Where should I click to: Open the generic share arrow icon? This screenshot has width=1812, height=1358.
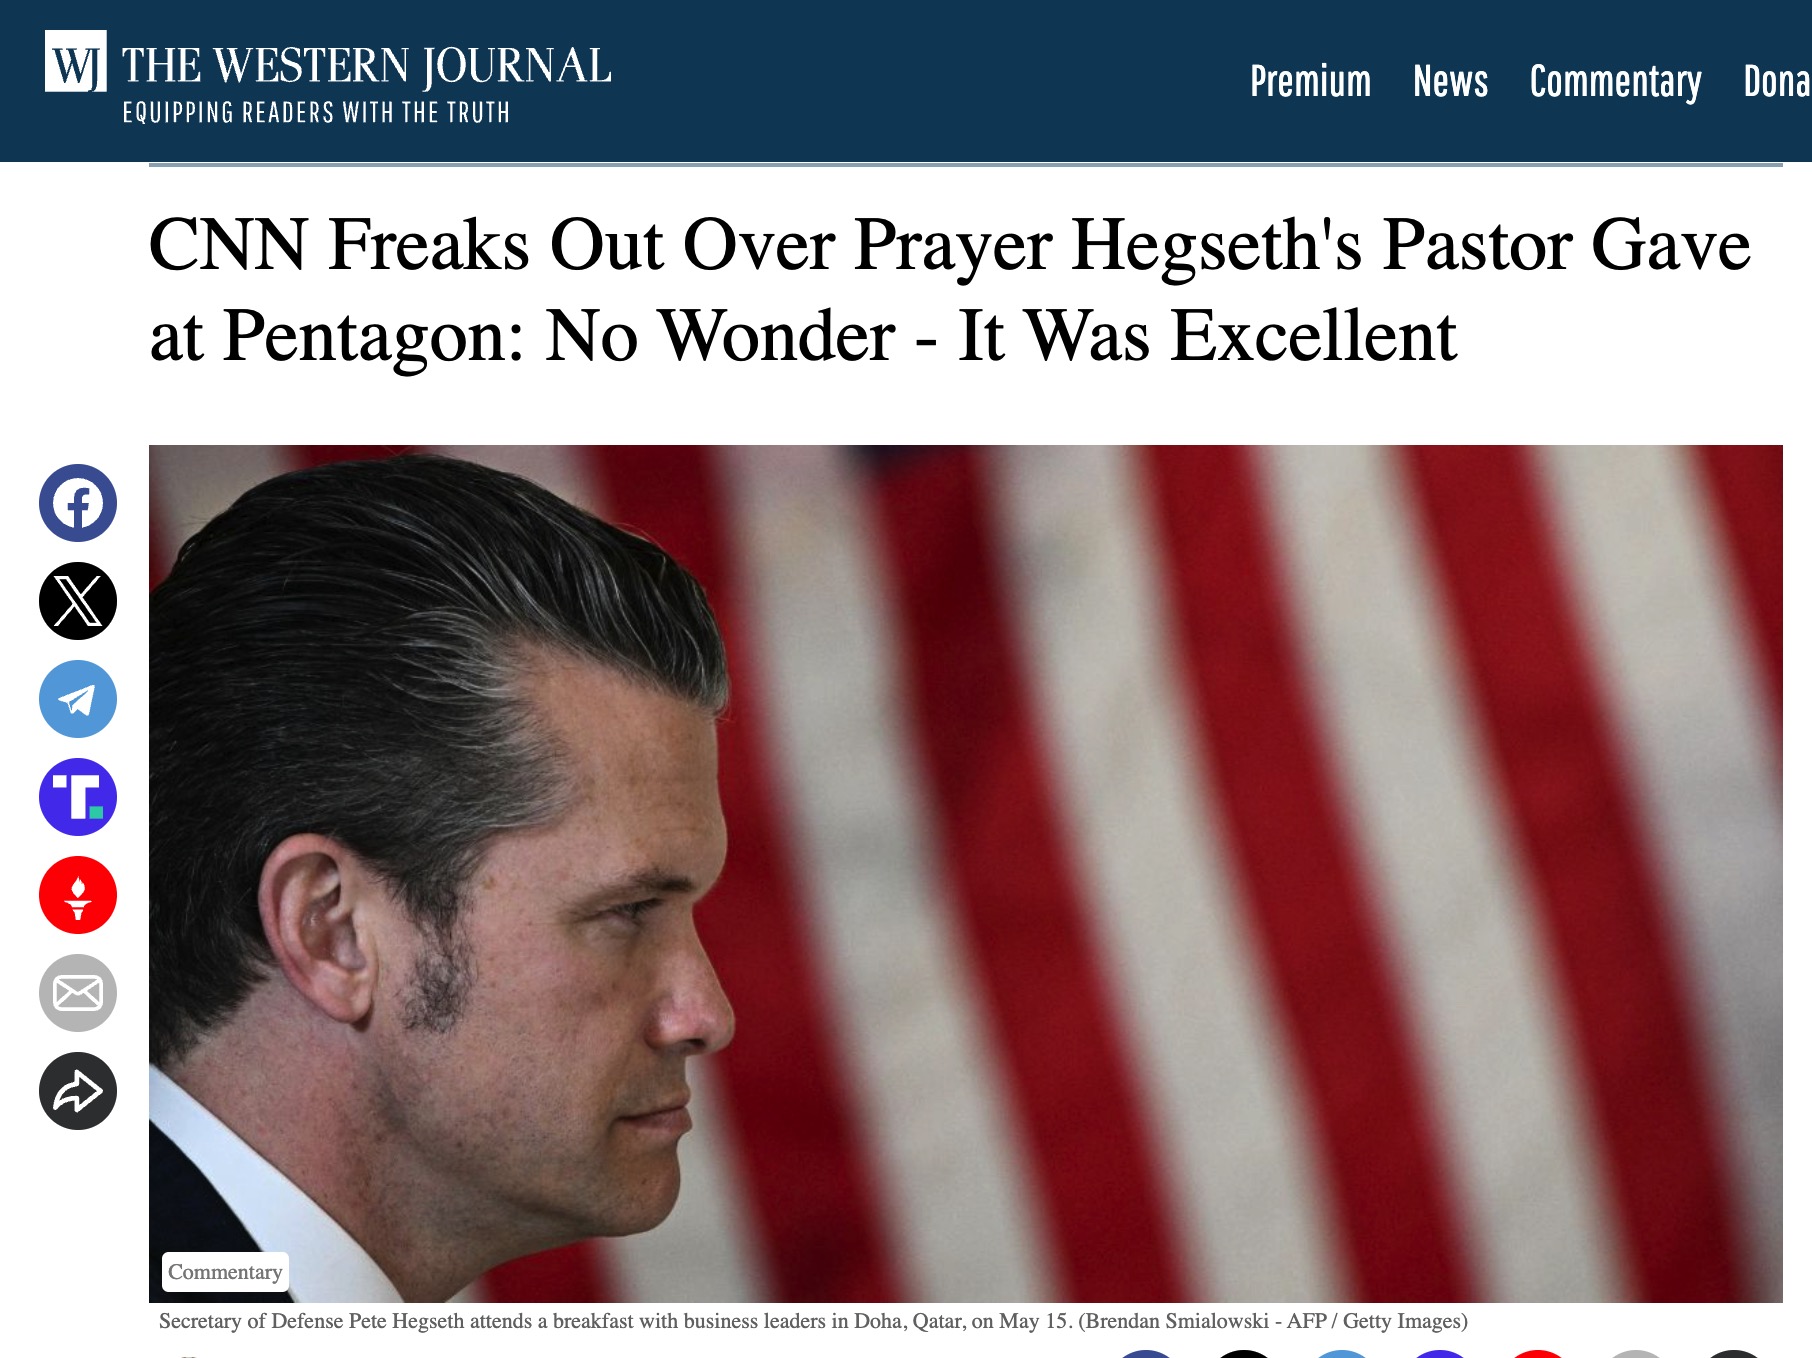[78, 1091]
